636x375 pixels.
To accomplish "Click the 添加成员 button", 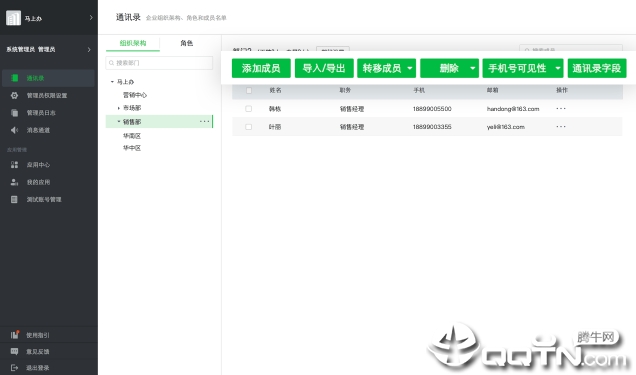I will coord(261,68).
